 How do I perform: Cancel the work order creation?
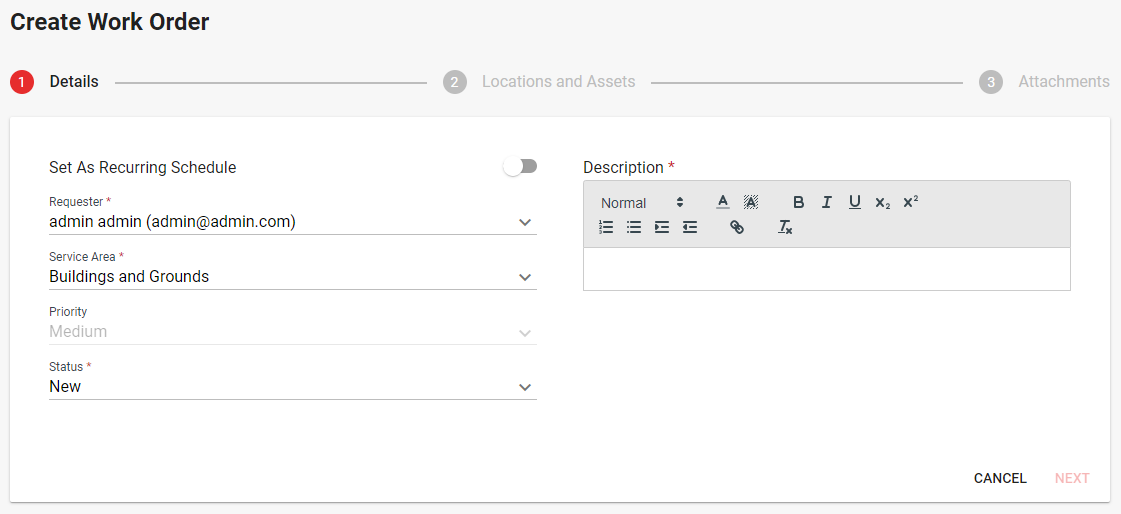[1000, 478]
